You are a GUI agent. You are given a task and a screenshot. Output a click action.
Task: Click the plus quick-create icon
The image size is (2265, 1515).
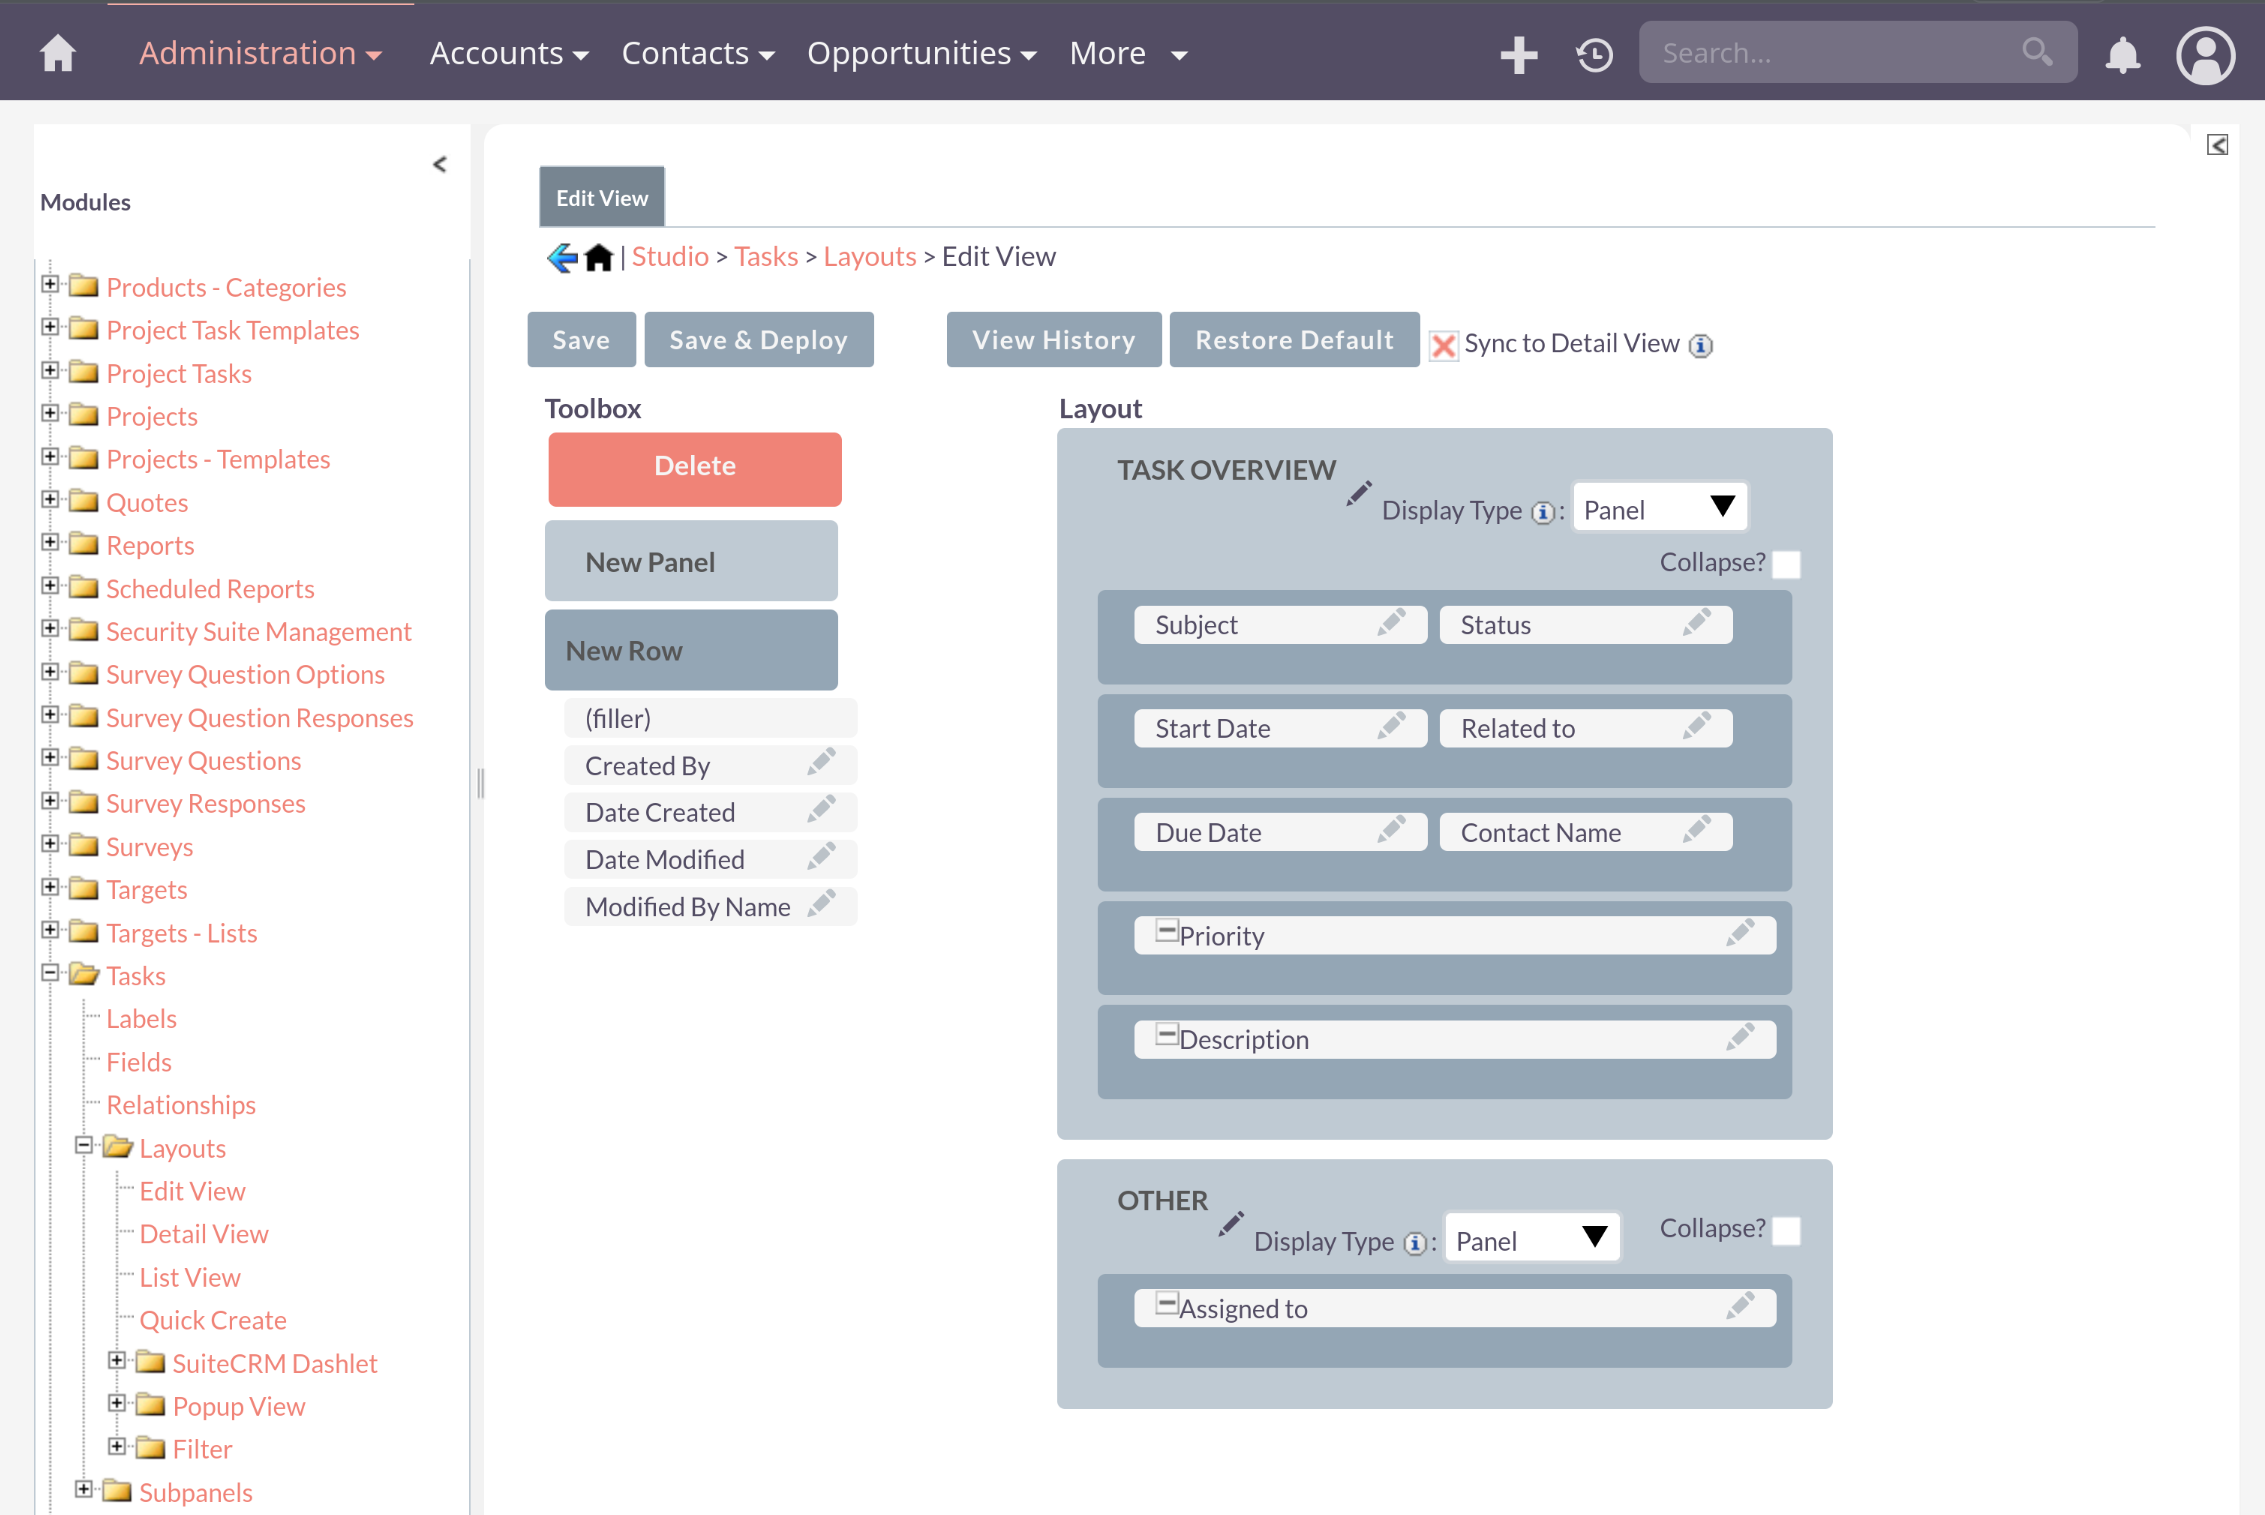pyautogui.click(x=1518, y=54)
